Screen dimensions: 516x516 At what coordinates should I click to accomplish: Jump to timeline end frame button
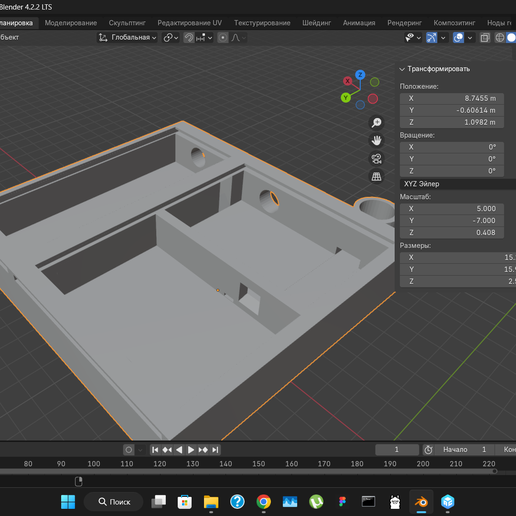click(x=215, y=450)
